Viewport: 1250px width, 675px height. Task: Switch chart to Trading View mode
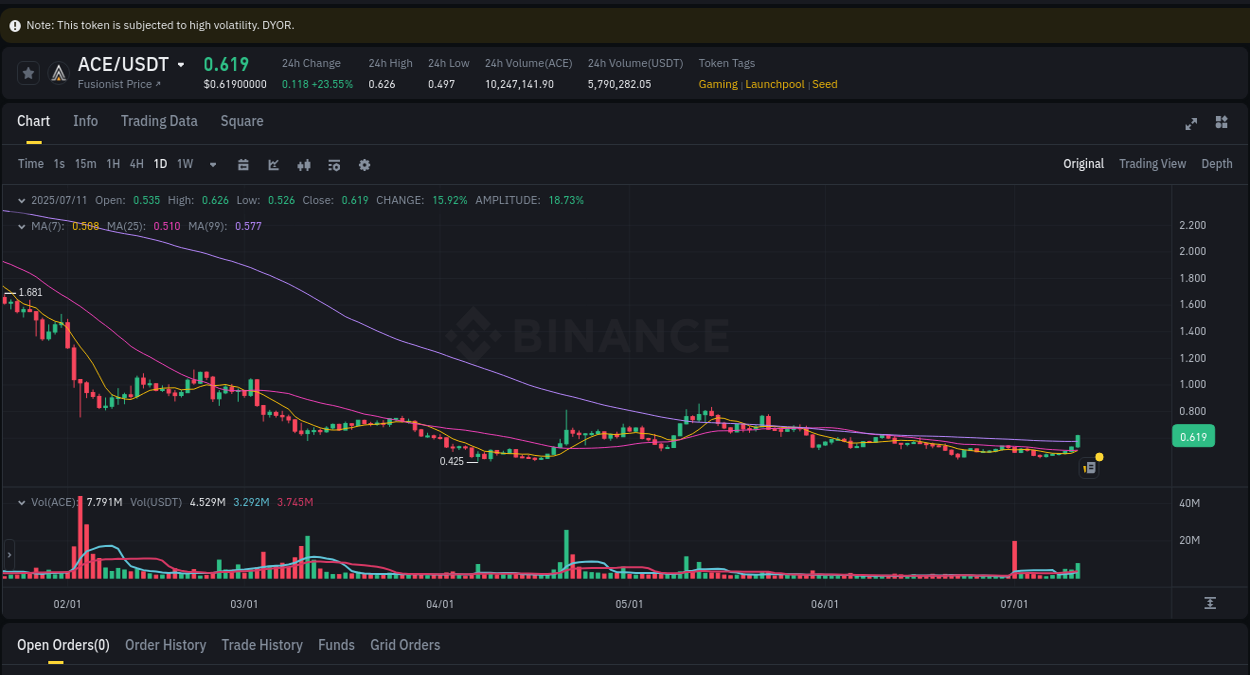pos(1152,163)
